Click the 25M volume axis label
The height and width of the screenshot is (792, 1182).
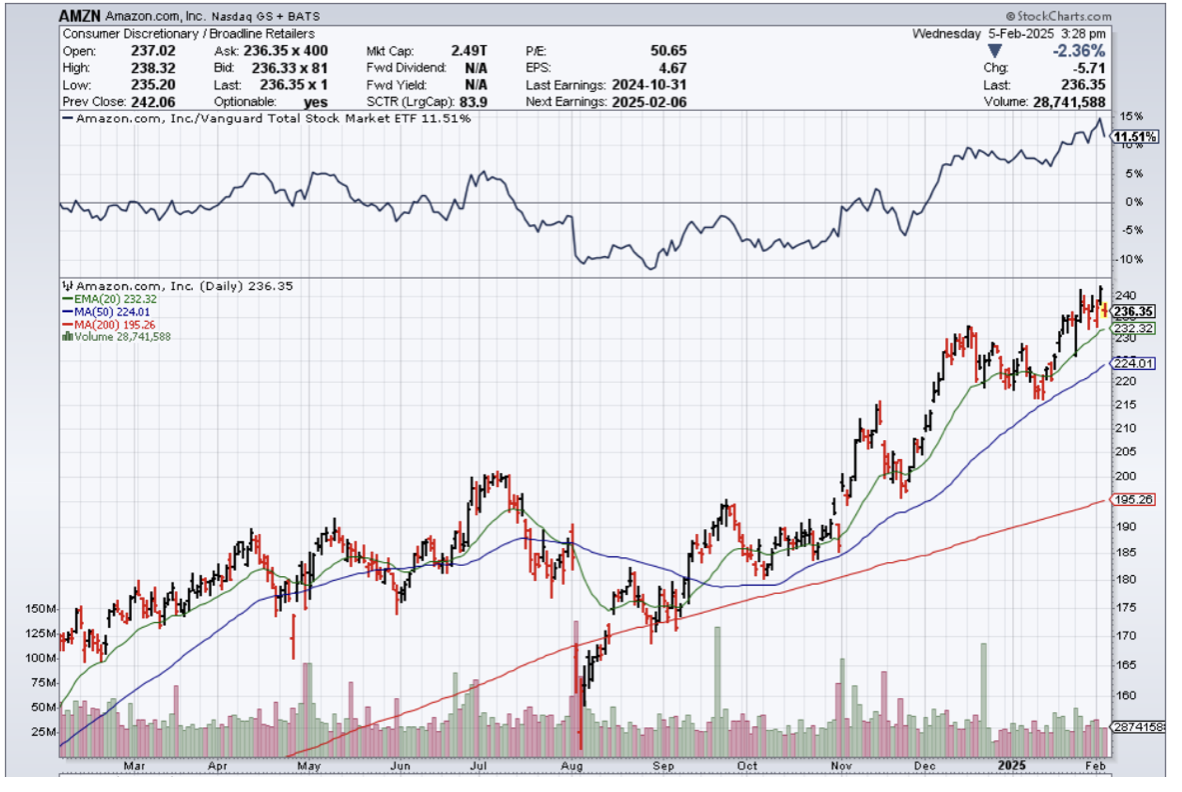pyautogui.click(x=44, y=732)
